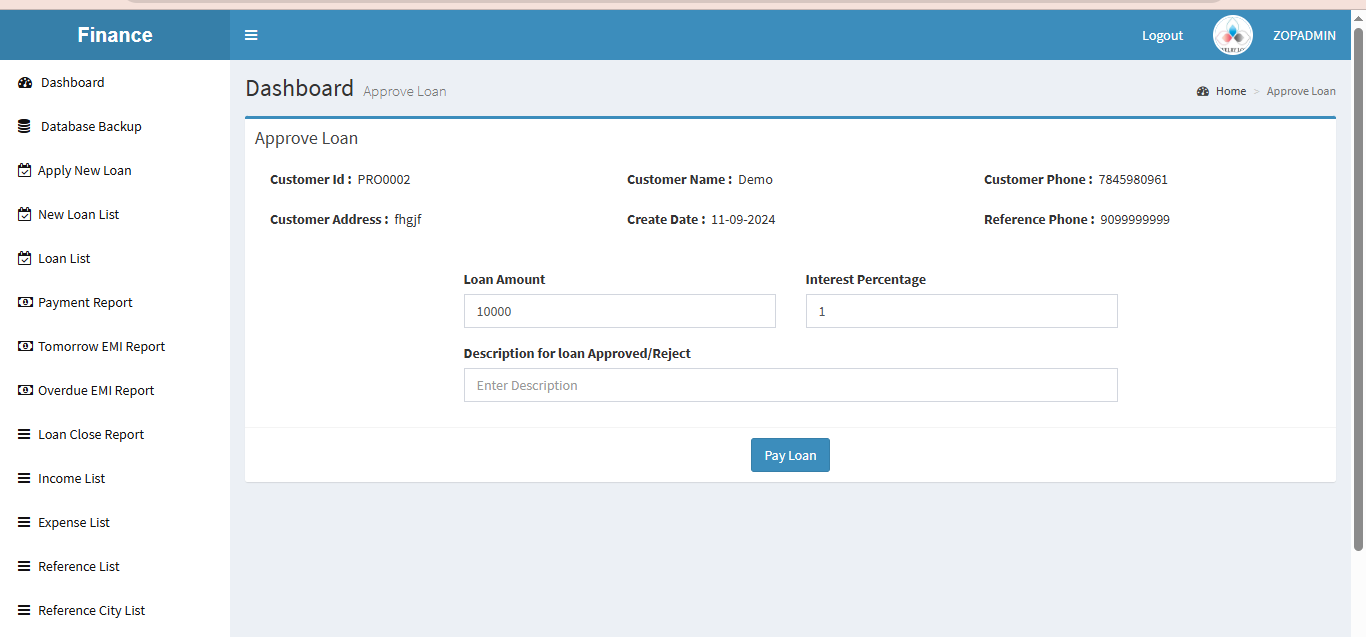
Task: Go to Loan List page
Action: (64, 259)
